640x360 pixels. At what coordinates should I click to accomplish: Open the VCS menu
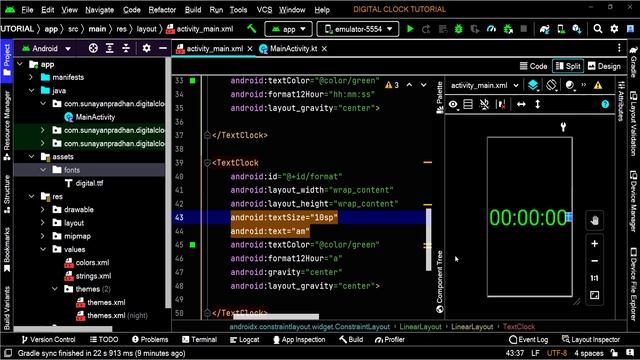point(264,10)
